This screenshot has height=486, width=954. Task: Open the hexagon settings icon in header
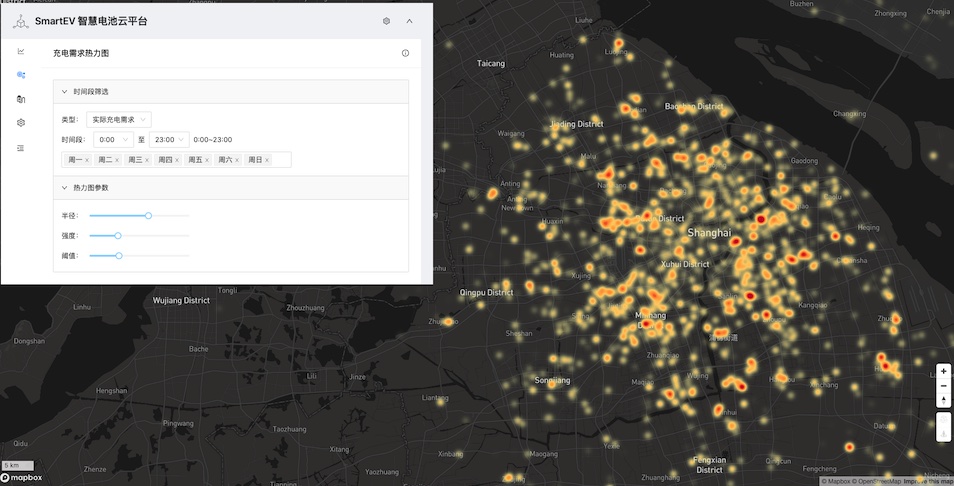click(386, 21)
